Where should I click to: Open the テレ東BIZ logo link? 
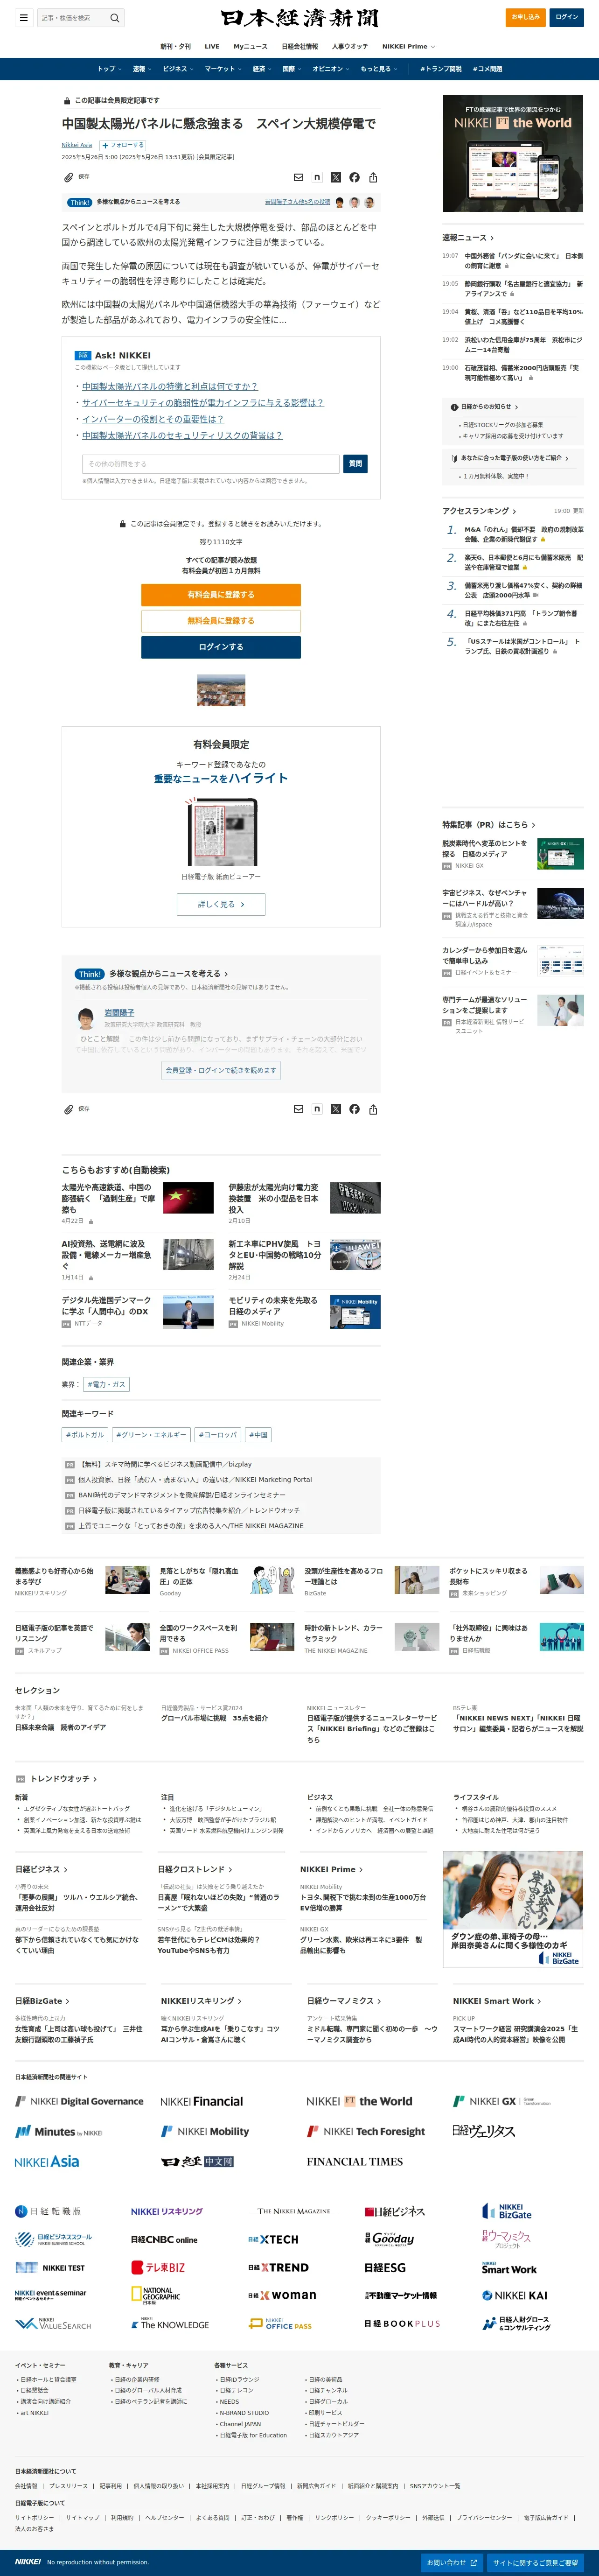(158, 2267)
